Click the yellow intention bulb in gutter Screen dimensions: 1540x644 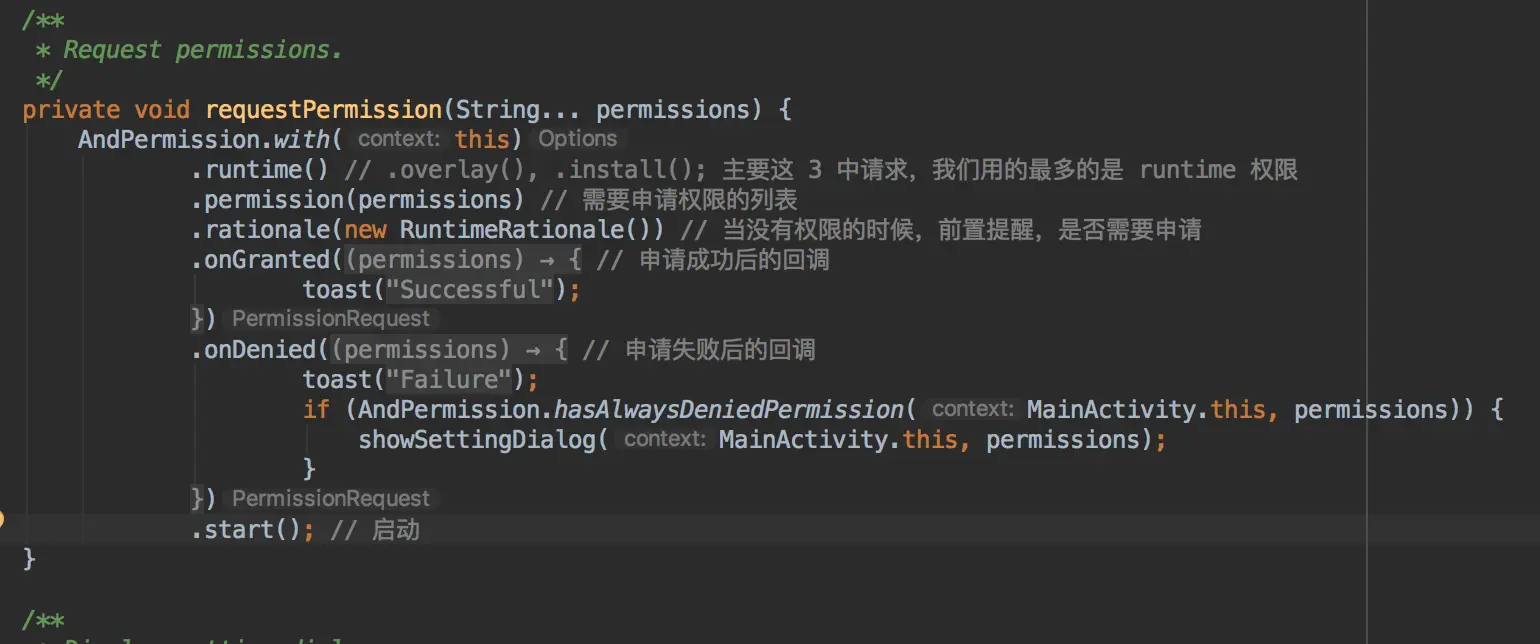coord(1,519)
